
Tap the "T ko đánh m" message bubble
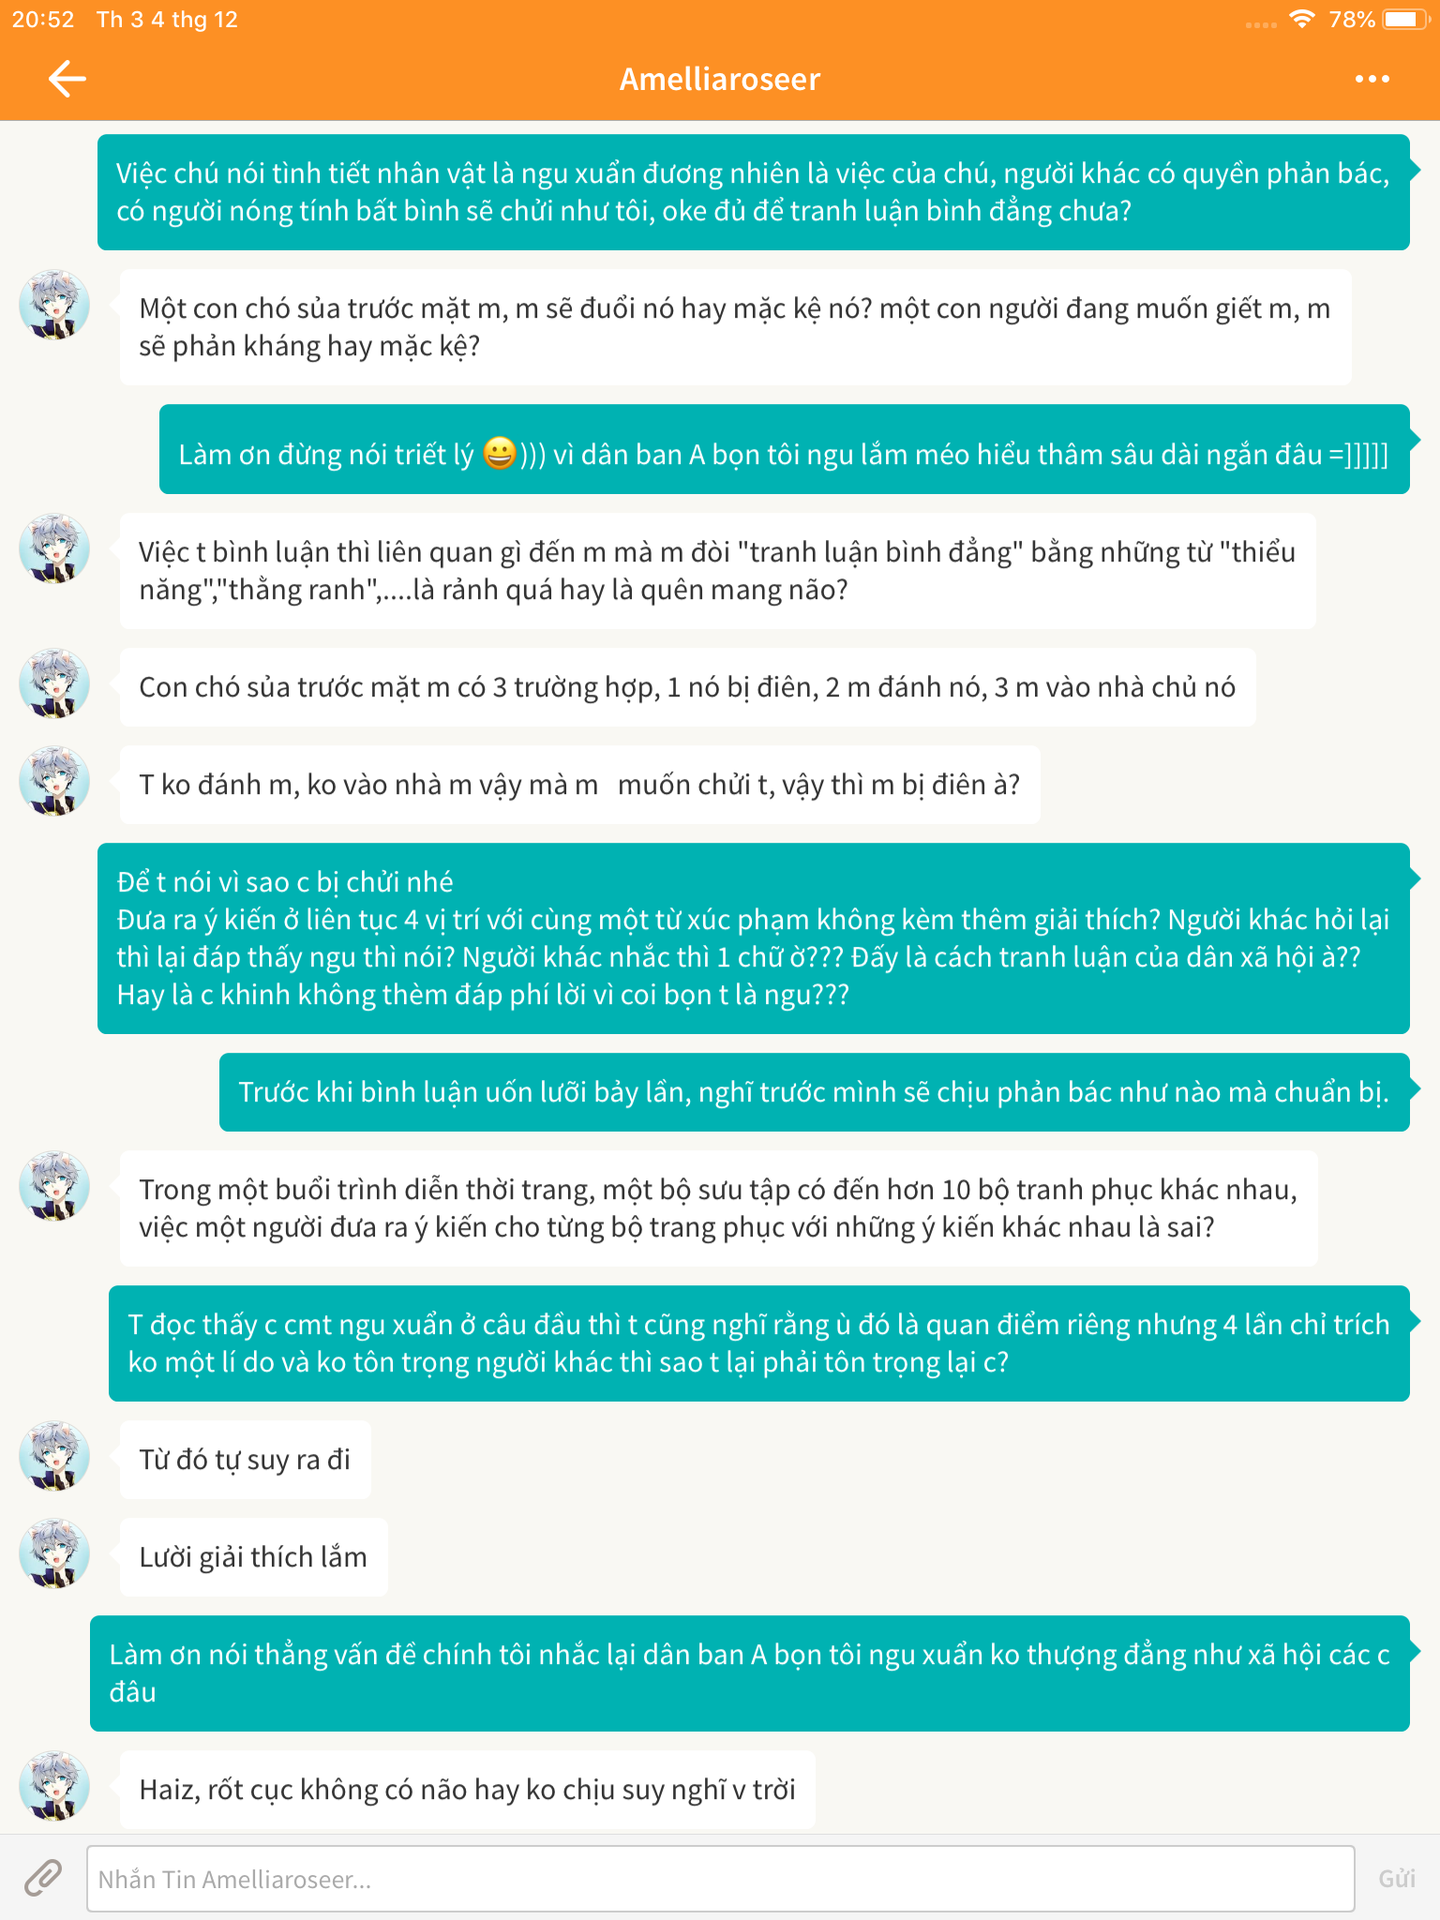click(579, 785)
